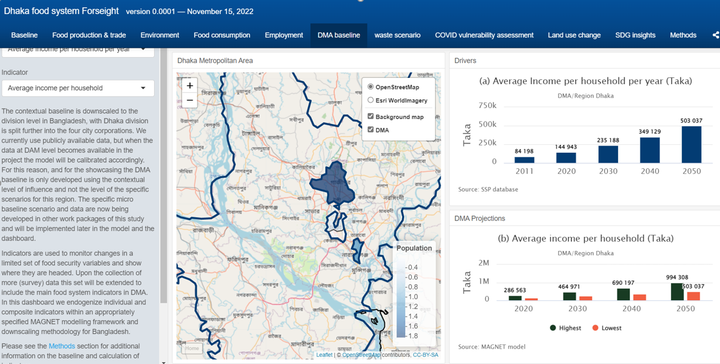Switch to the Food consumption tab
The width and height of the screenshot is (720, 364).
click(x=222, y=35)
